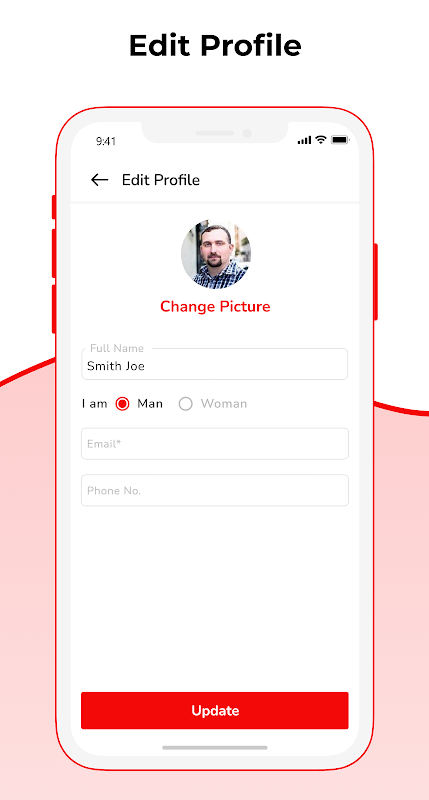Focus the Phone No. input field
The width and height of the screenshot is (429, 800).
click(x=215, y=490)
